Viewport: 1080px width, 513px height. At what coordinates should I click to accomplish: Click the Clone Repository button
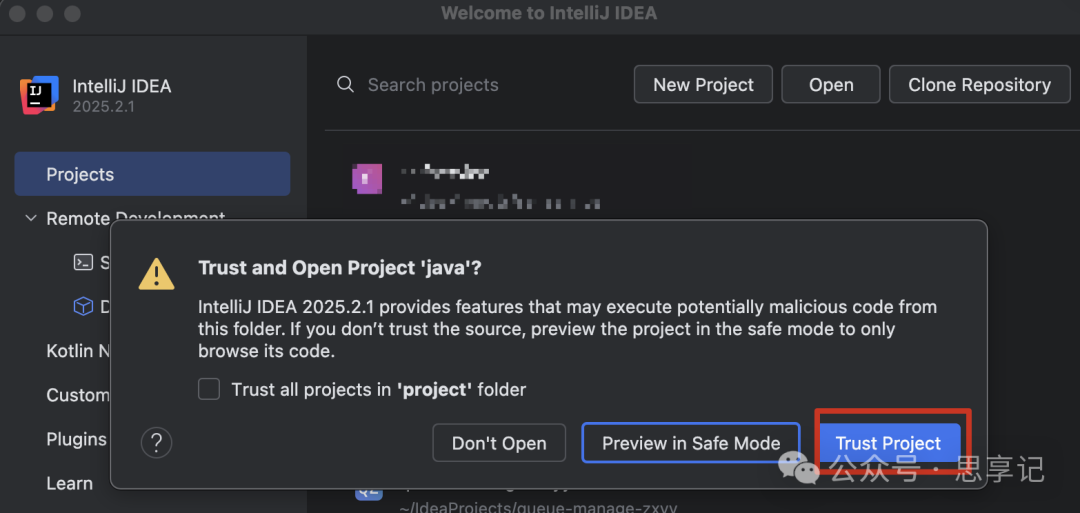point(979,85)
